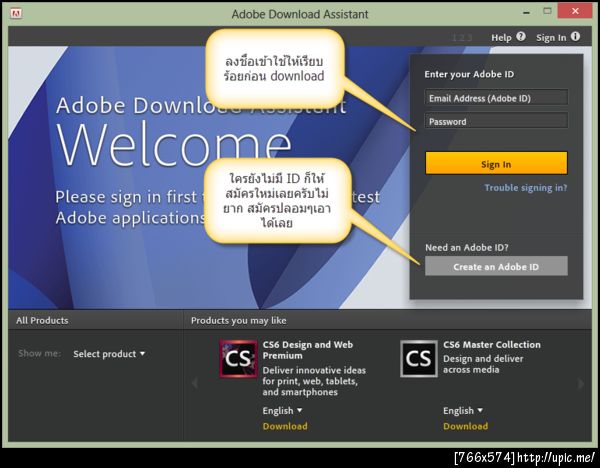
Task: Open Help question mark icon
Action: pos(521,36)
